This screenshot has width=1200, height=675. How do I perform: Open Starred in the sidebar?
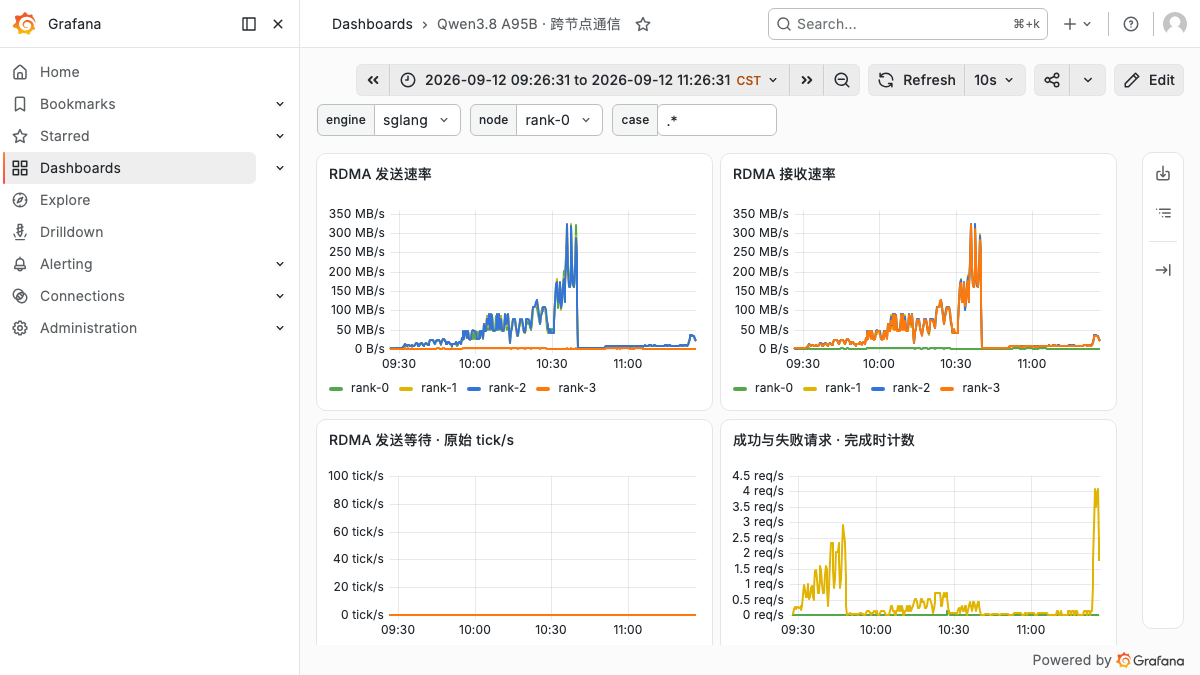pos(64,136)
